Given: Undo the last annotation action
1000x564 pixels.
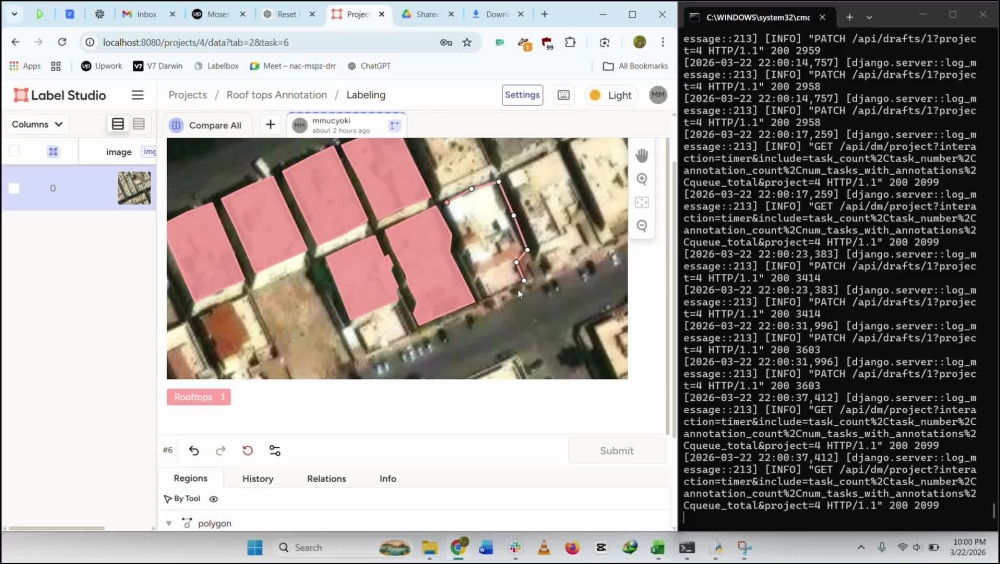Looking at the screenshot, I should pos(194,450).
